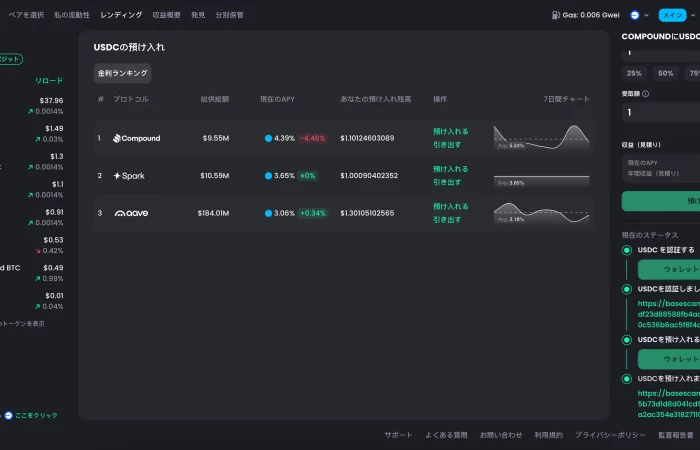
Task: Click the USDC coin icon in Compound row
Action: click(268, 138)
